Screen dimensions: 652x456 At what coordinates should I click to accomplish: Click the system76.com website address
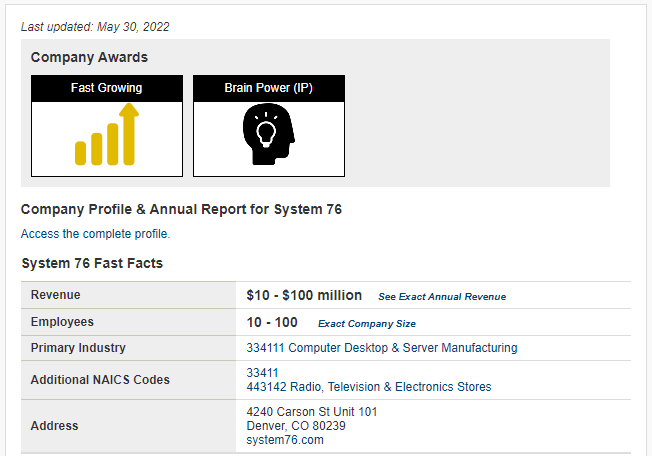(285, 440)
